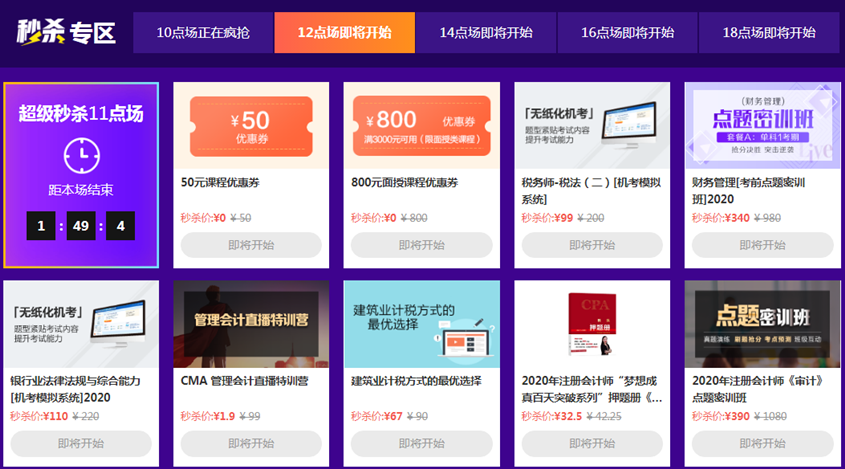Click the struck-through ¥980 original price
This screenshot has height=469, width=845.
[x=767, y=218]
